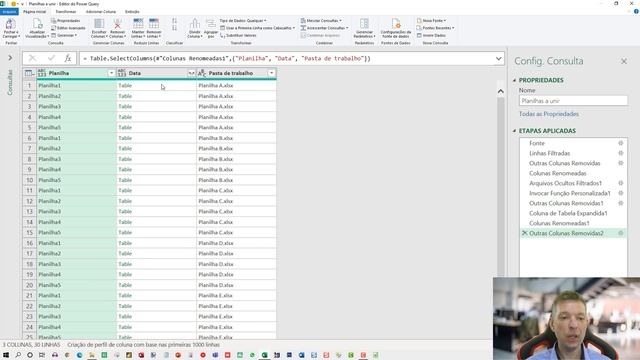640x360 pixels.
Task: Open Planilha column filter dropdown
Action: pyautogui.click(x=111, y=73)
